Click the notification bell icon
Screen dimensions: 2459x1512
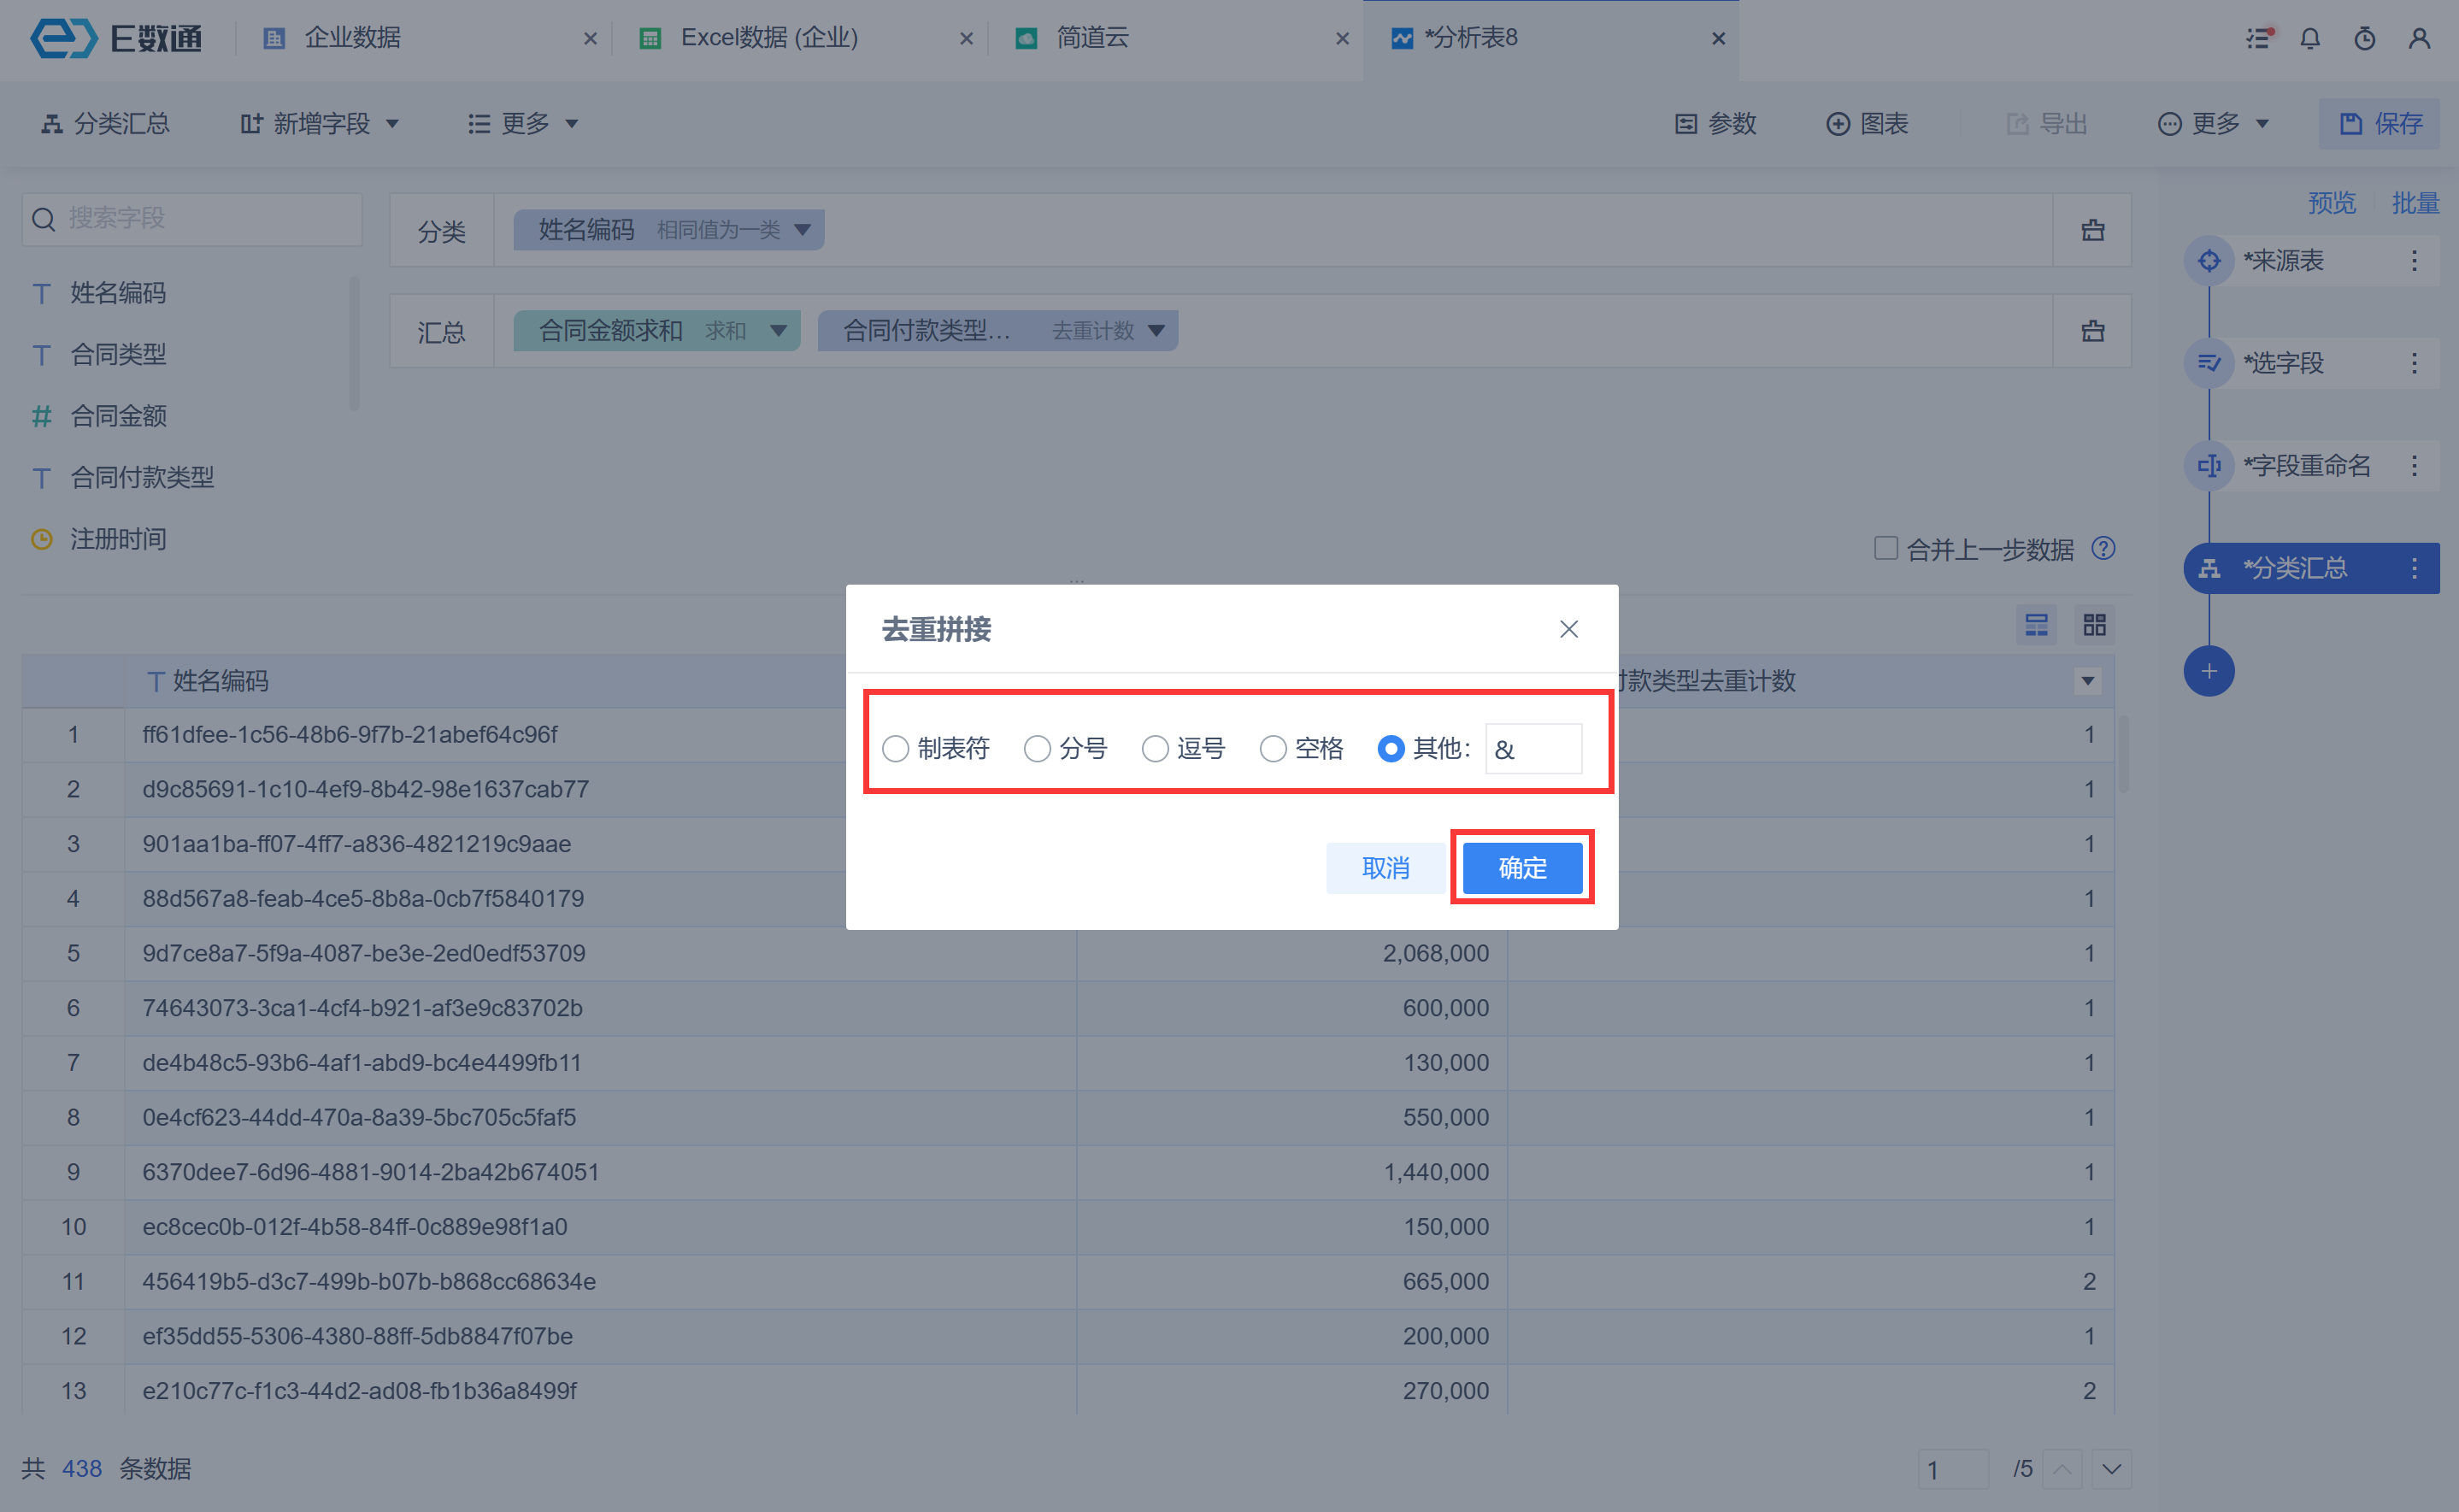2310,38
